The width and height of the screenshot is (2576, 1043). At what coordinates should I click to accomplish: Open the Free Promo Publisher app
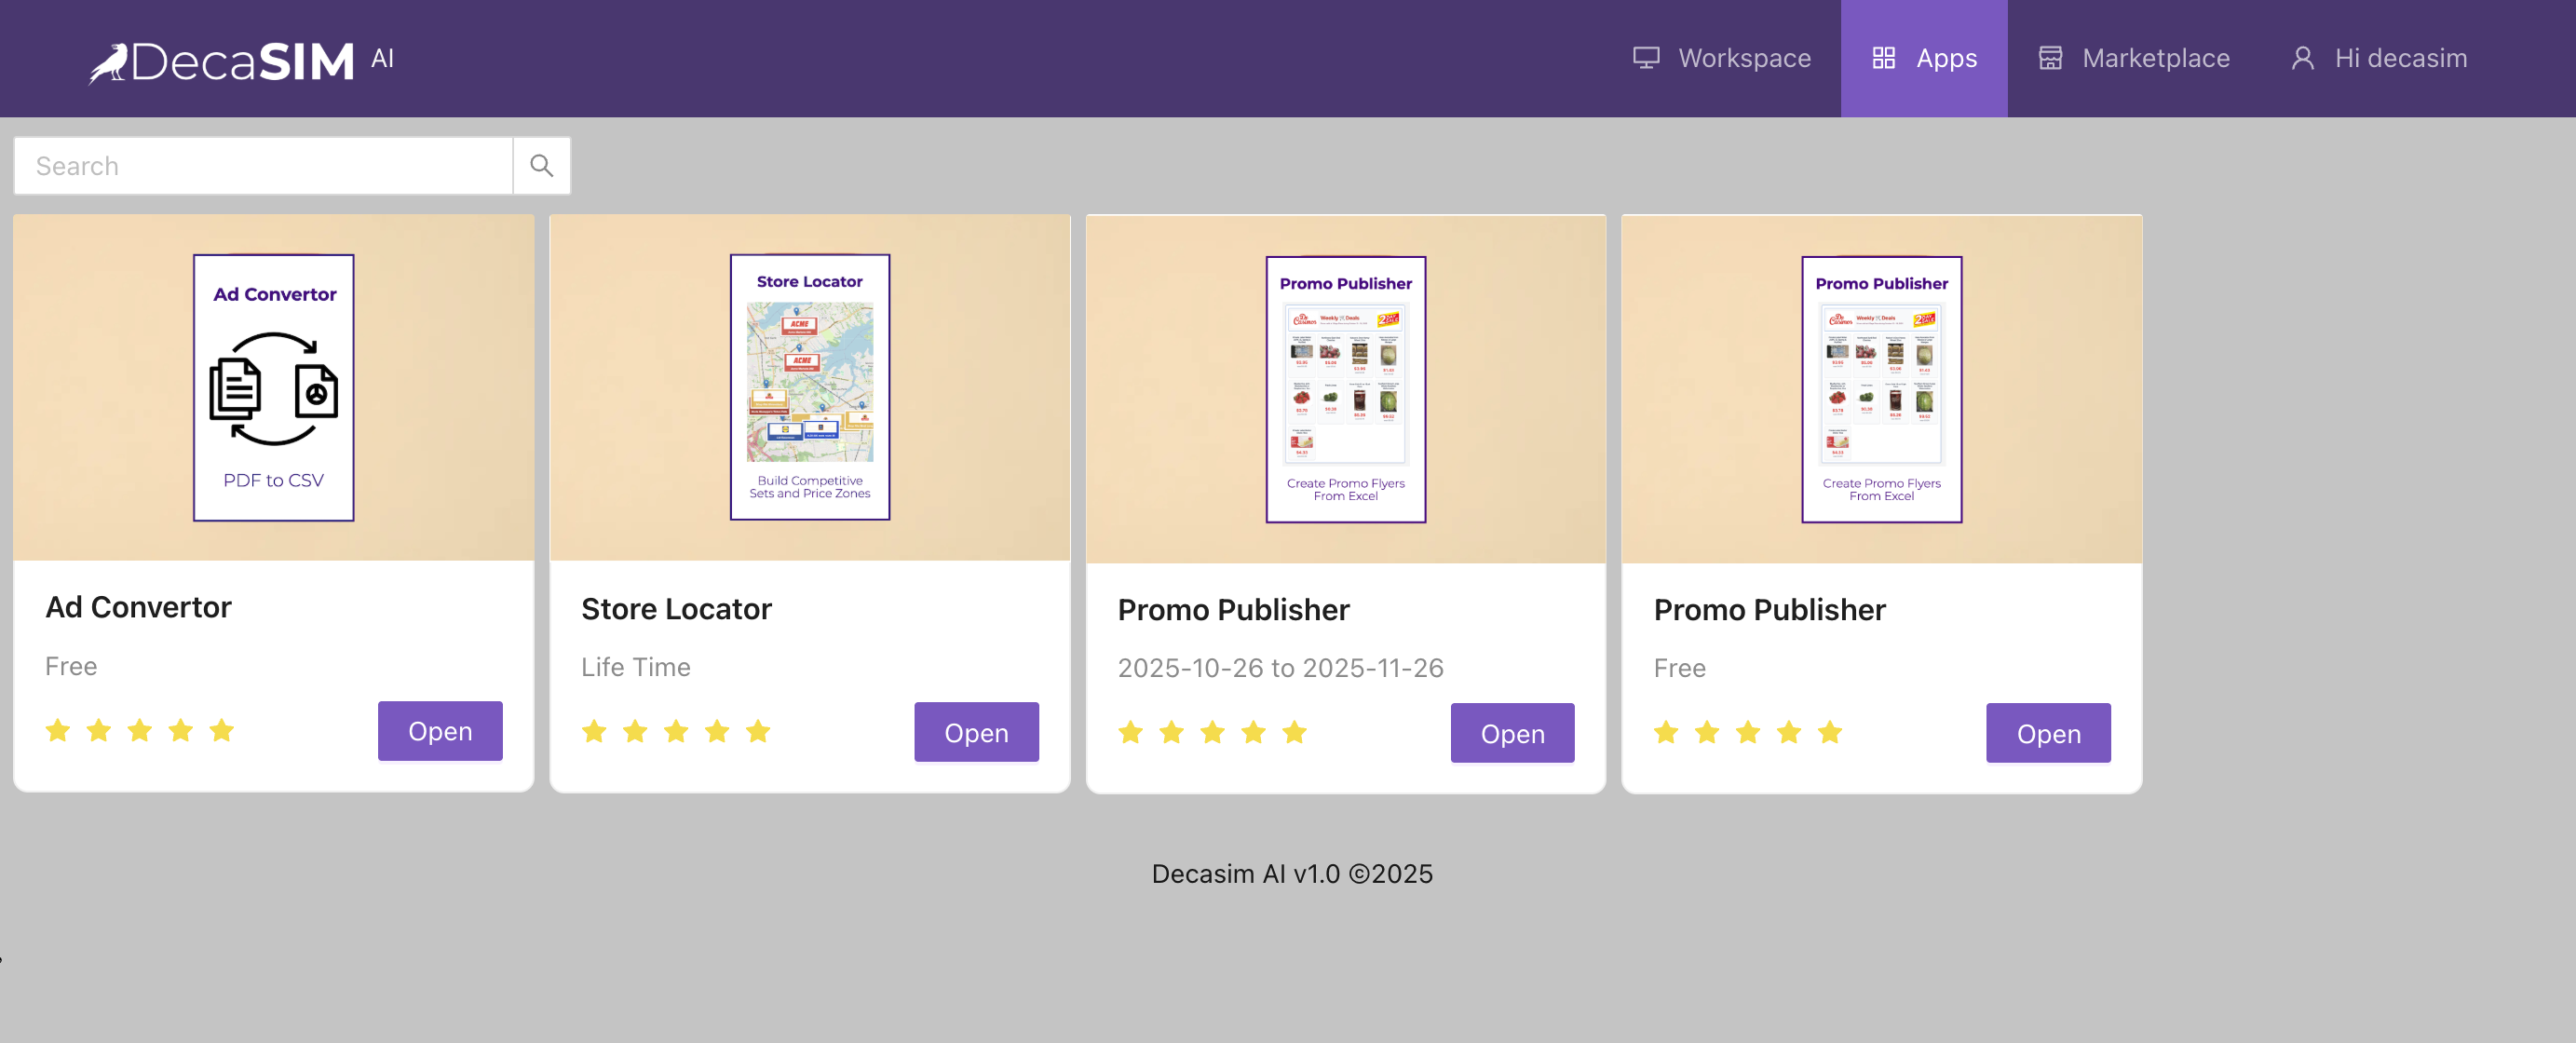(2047, 734)
